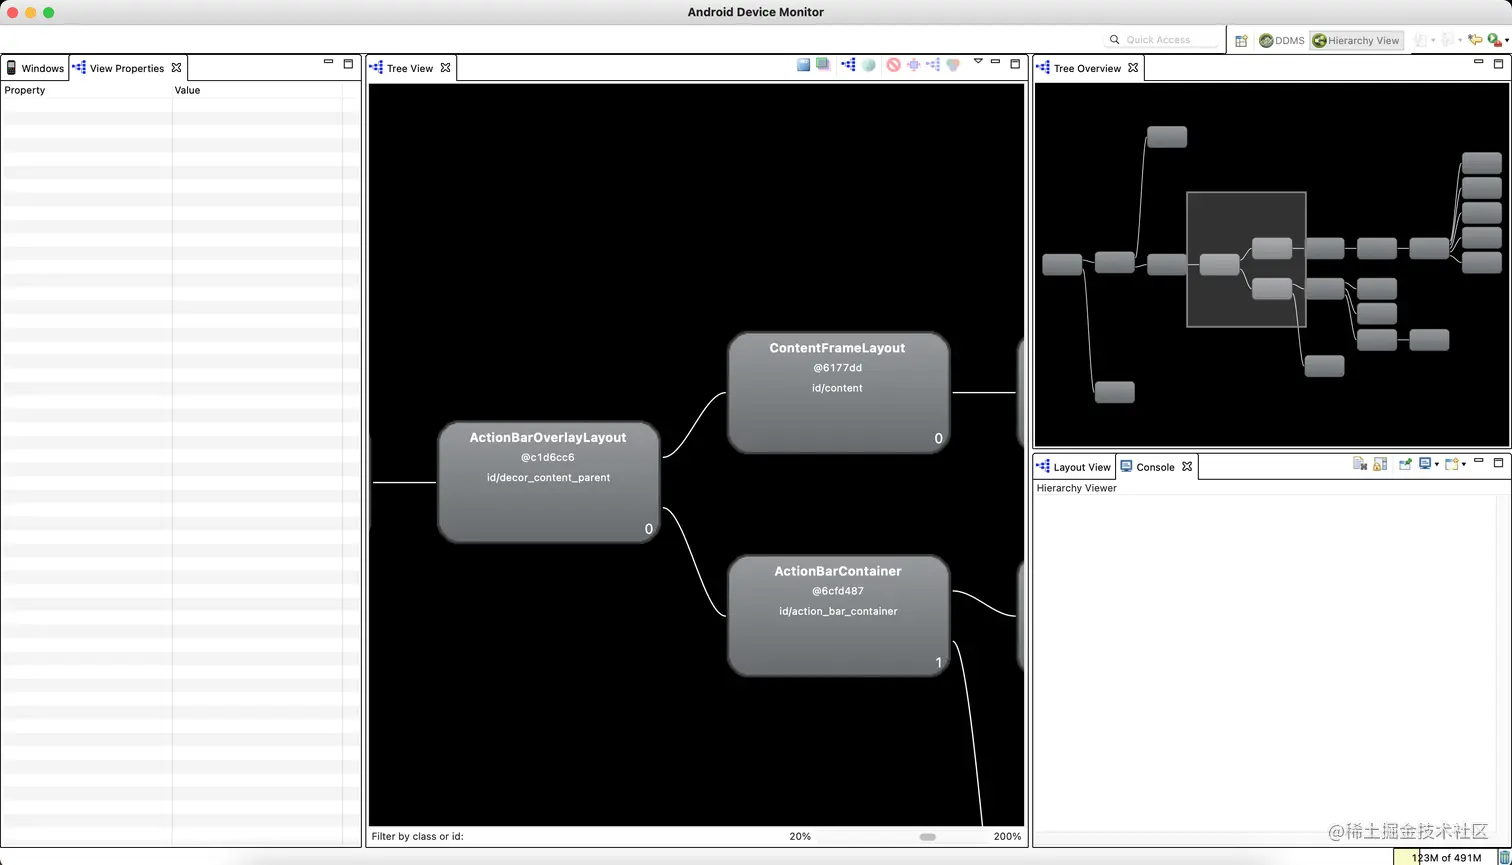Click the yellow back arrow toolbar icon

click(1475, 40)
